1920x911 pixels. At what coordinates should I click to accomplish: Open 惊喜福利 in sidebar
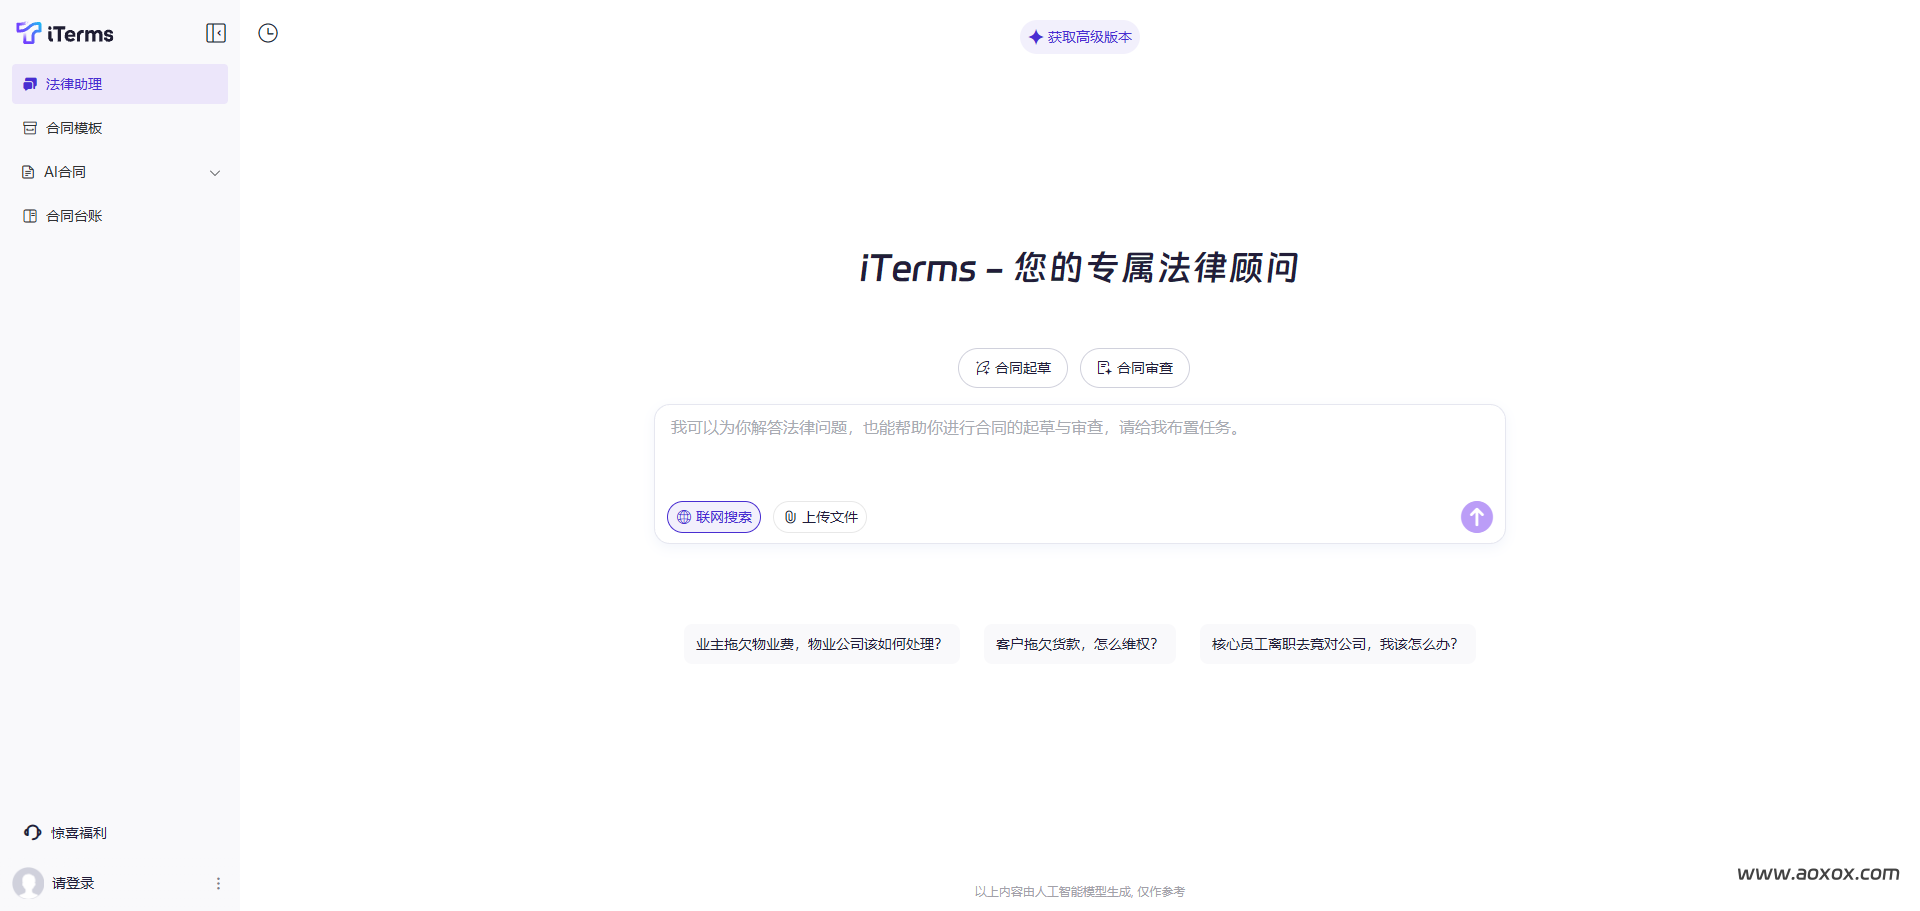tap(66, 833)
